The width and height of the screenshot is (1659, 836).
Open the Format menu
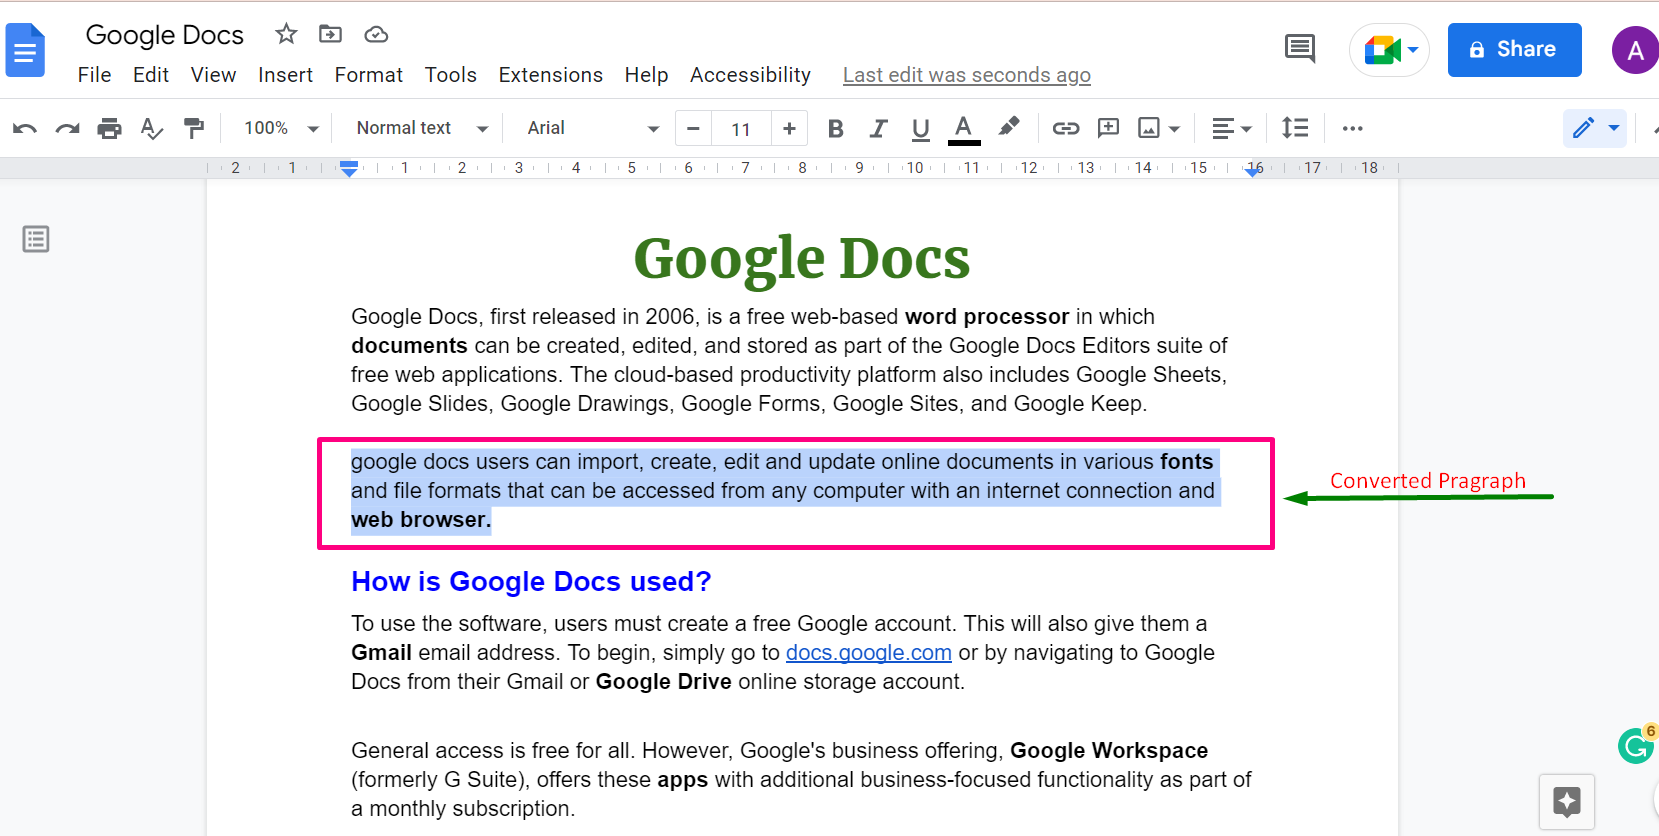coord(368,75)
